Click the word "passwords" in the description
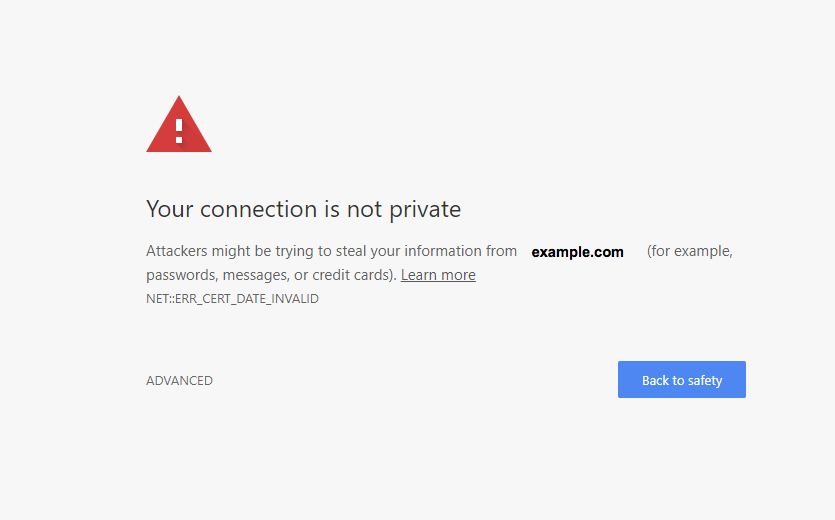The width and height of the screenshot is (835, 520). [x=181, y=275]
